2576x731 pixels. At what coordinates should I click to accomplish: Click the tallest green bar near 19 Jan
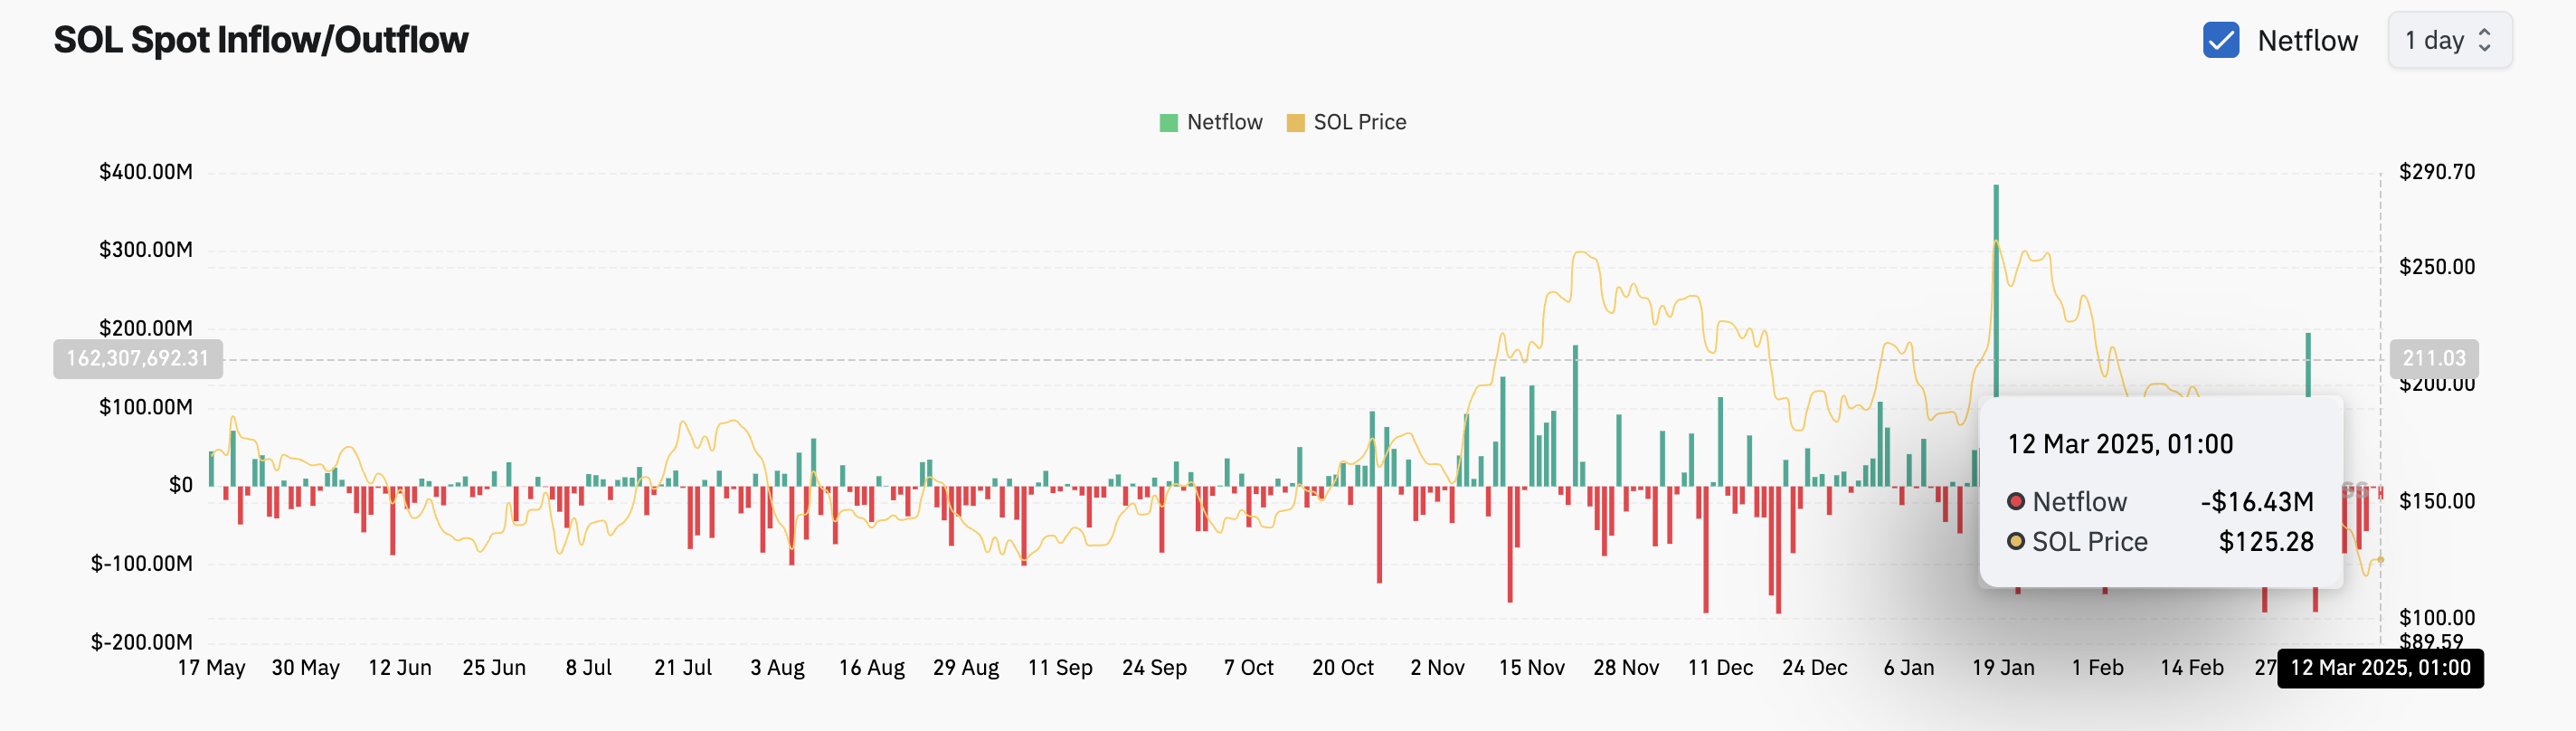point(1996,290)
